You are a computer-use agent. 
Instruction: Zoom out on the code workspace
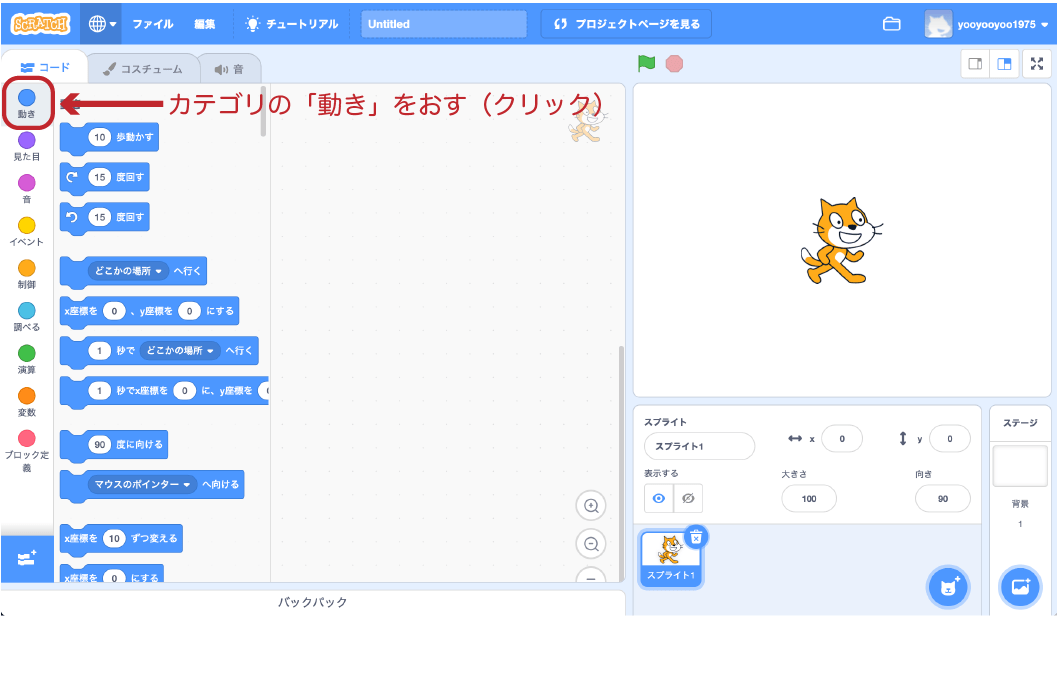pos(591,543)
